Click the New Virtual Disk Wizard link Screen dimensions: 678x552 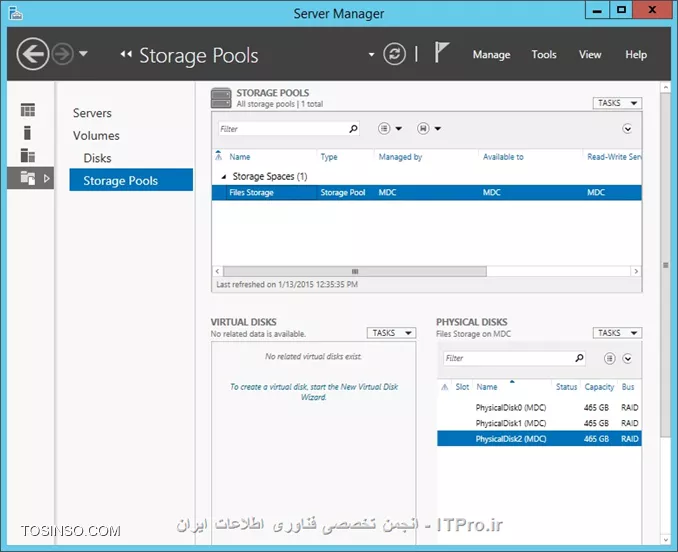click(313, 392)
